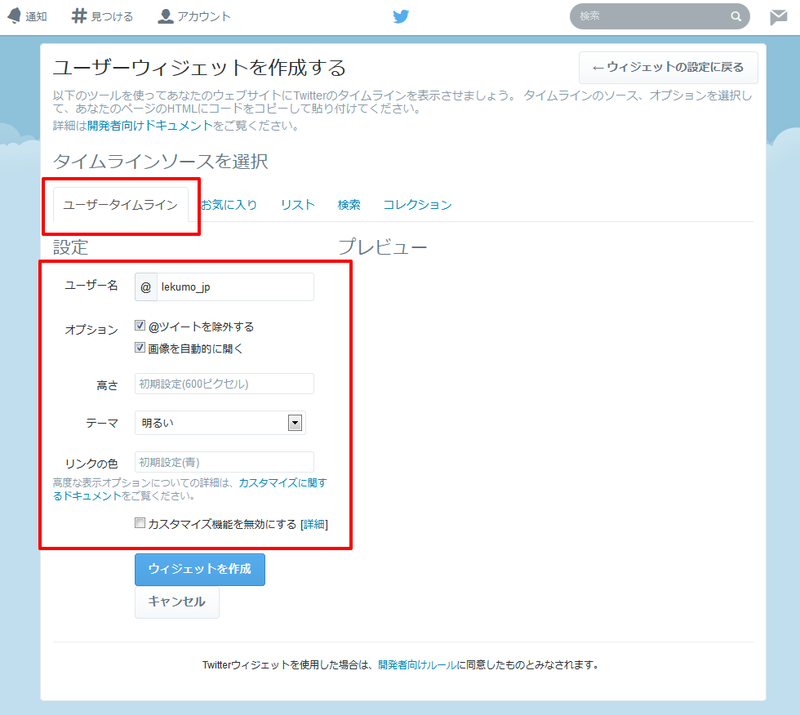Open the 開発者向けルール link
The height and width of the screenshot is (715, 800).
click(x=417, y=665)
